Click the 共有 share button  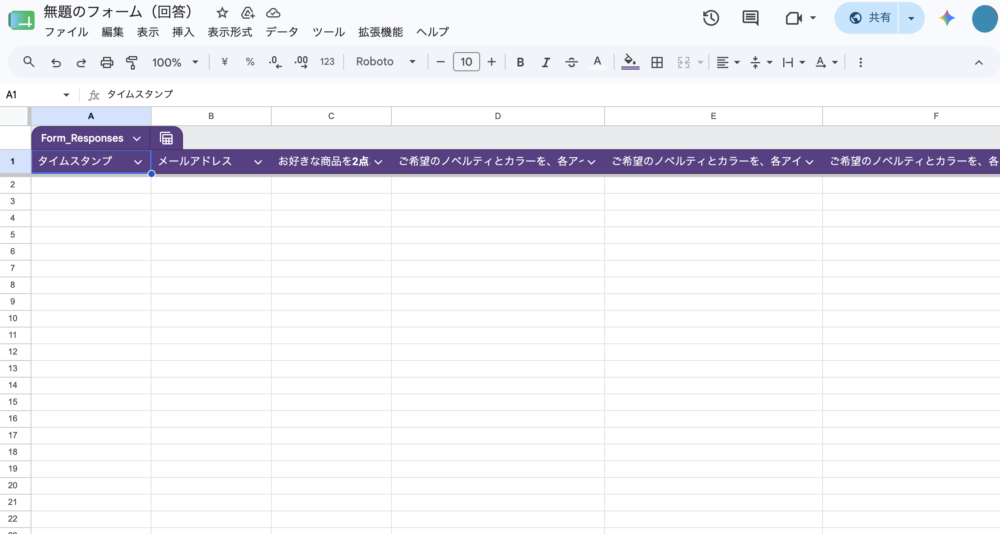click(867, 18)
